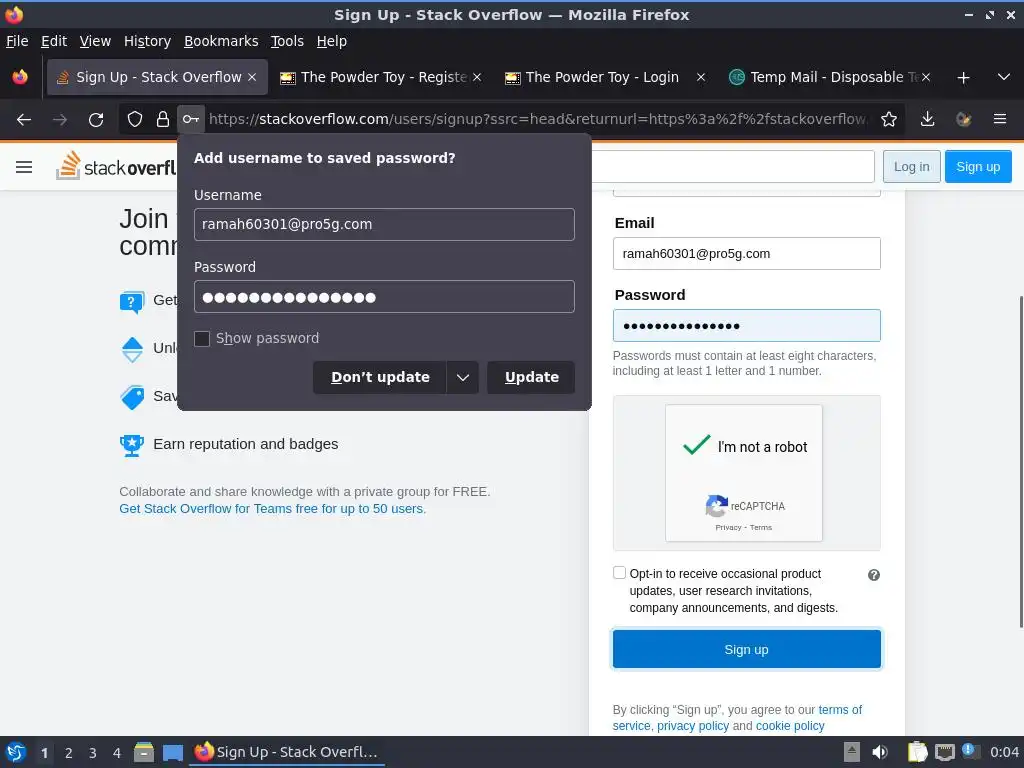1024x768 pixels.
Task: Open the system start menu icon
Action: 16,752
